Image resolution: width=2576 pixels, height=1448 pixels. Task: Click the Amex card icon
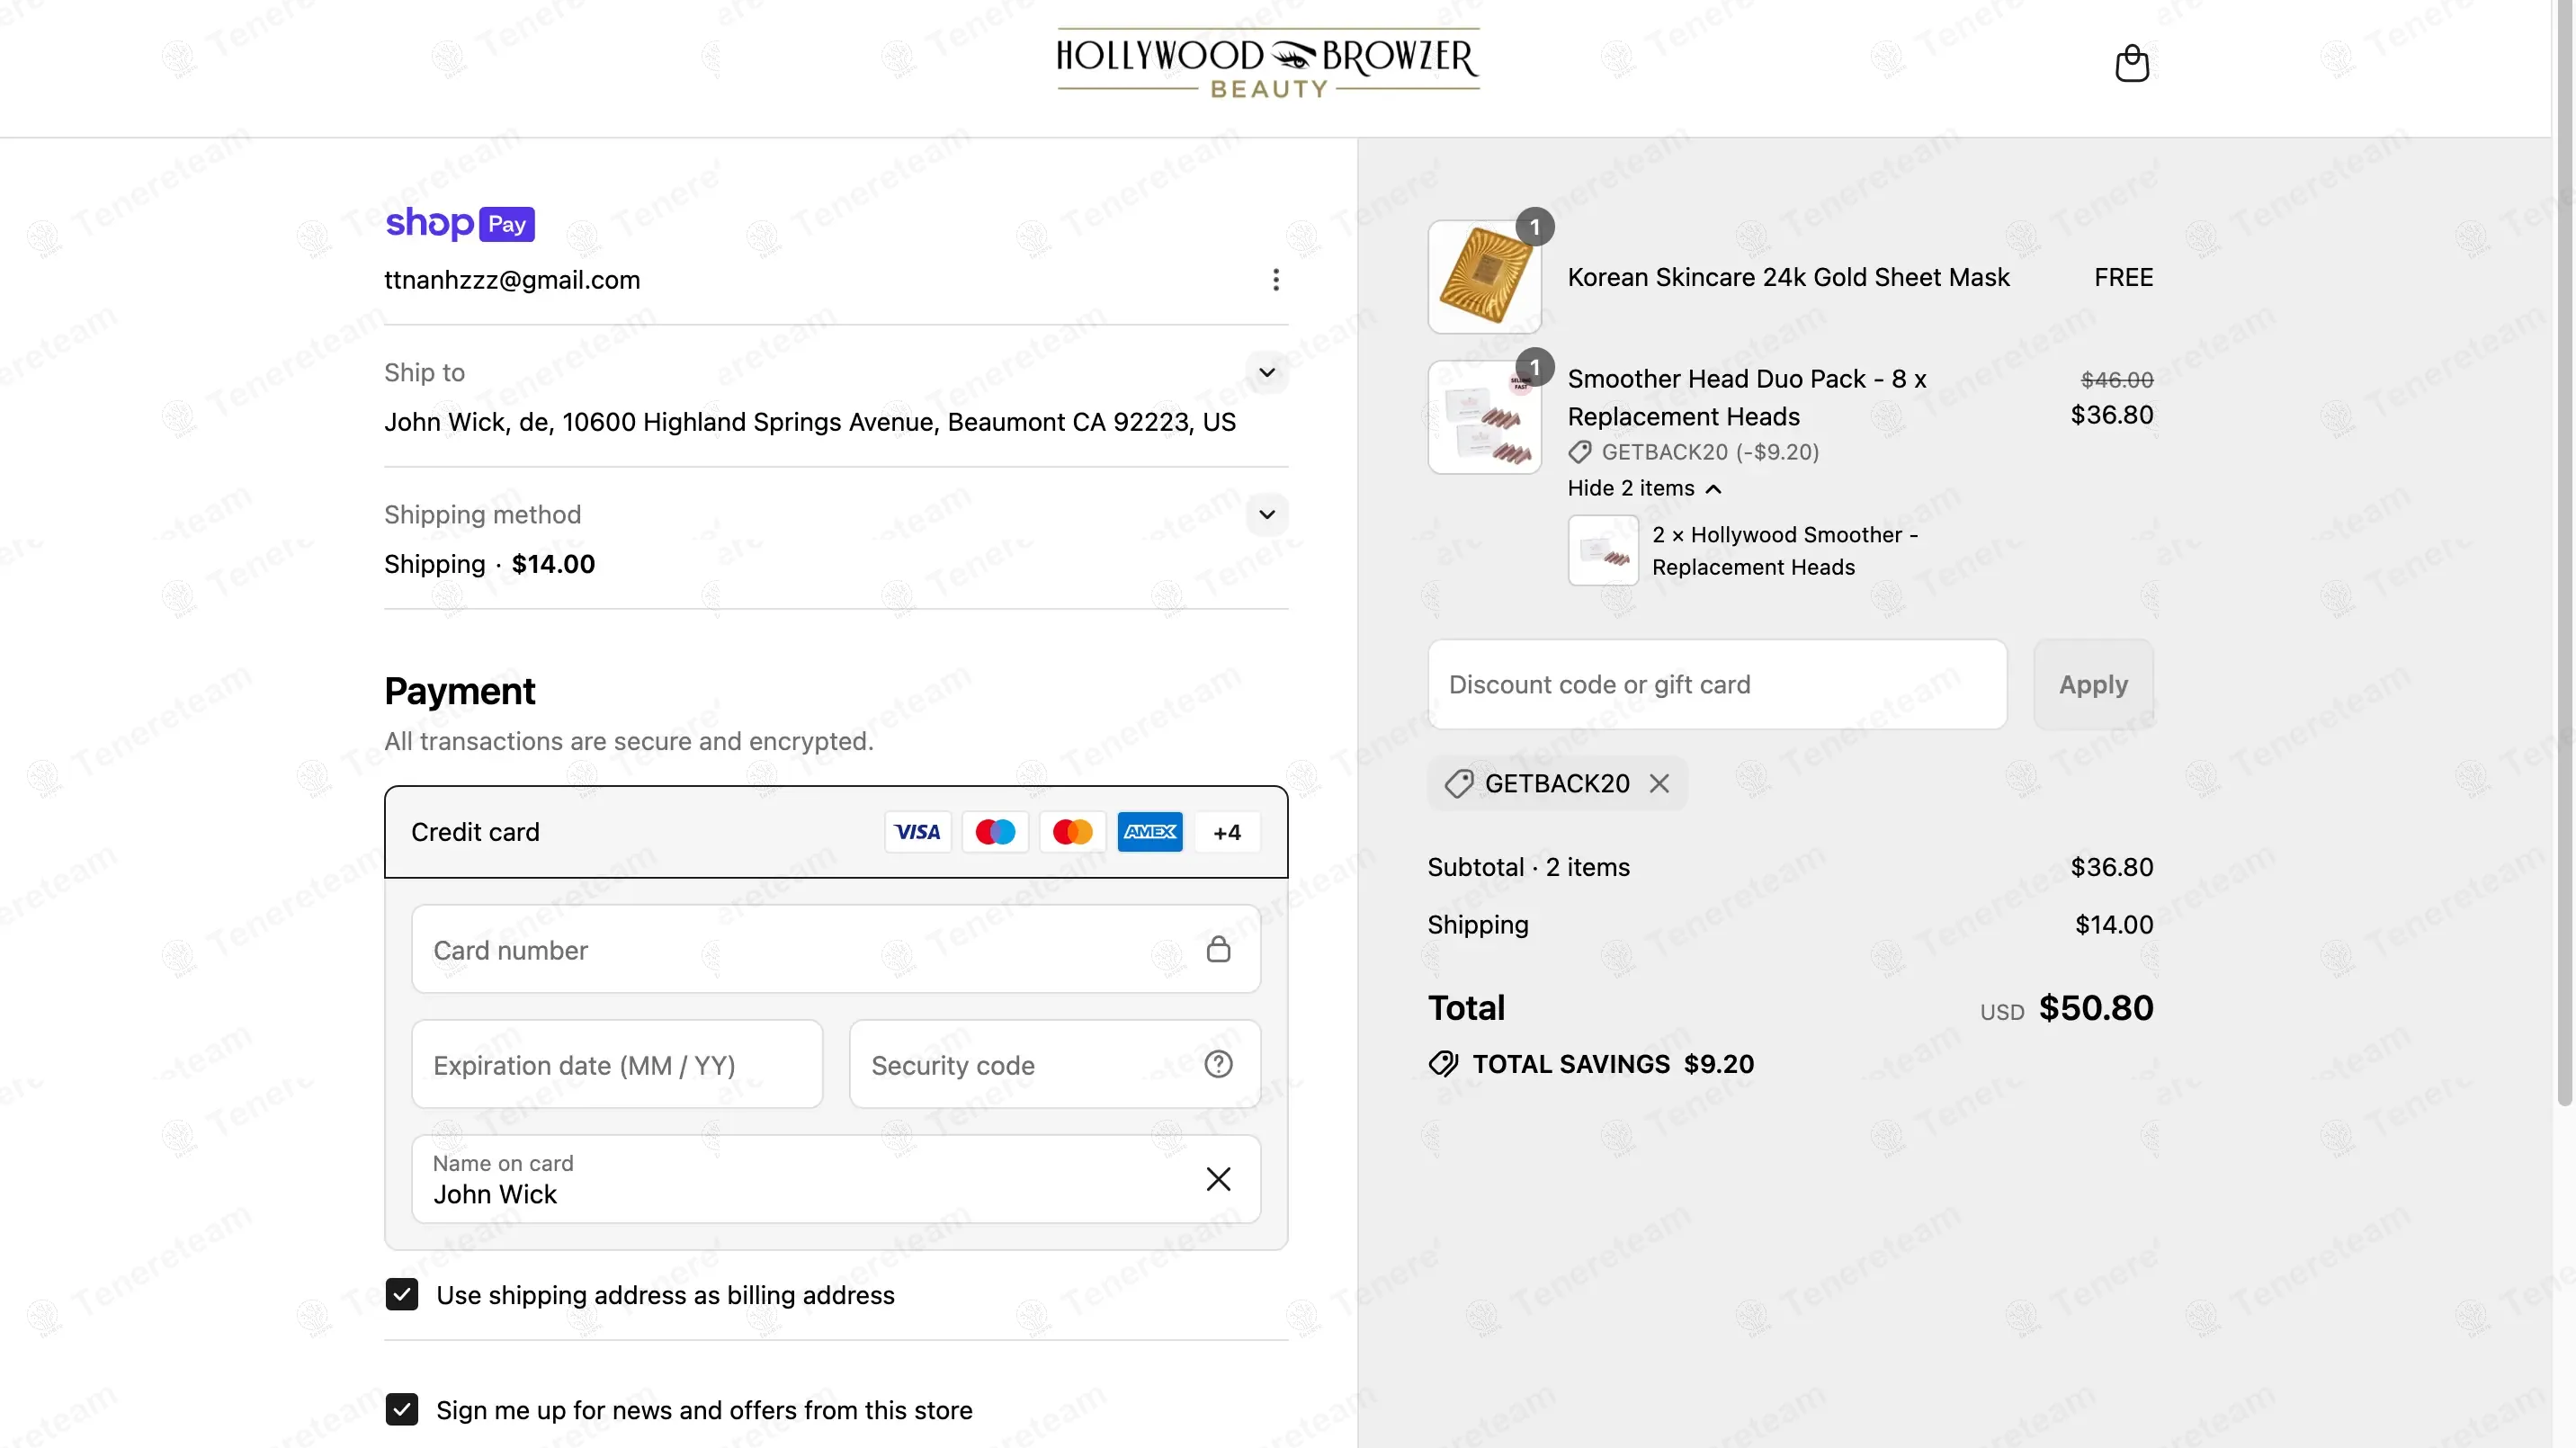coord(1150,832)
